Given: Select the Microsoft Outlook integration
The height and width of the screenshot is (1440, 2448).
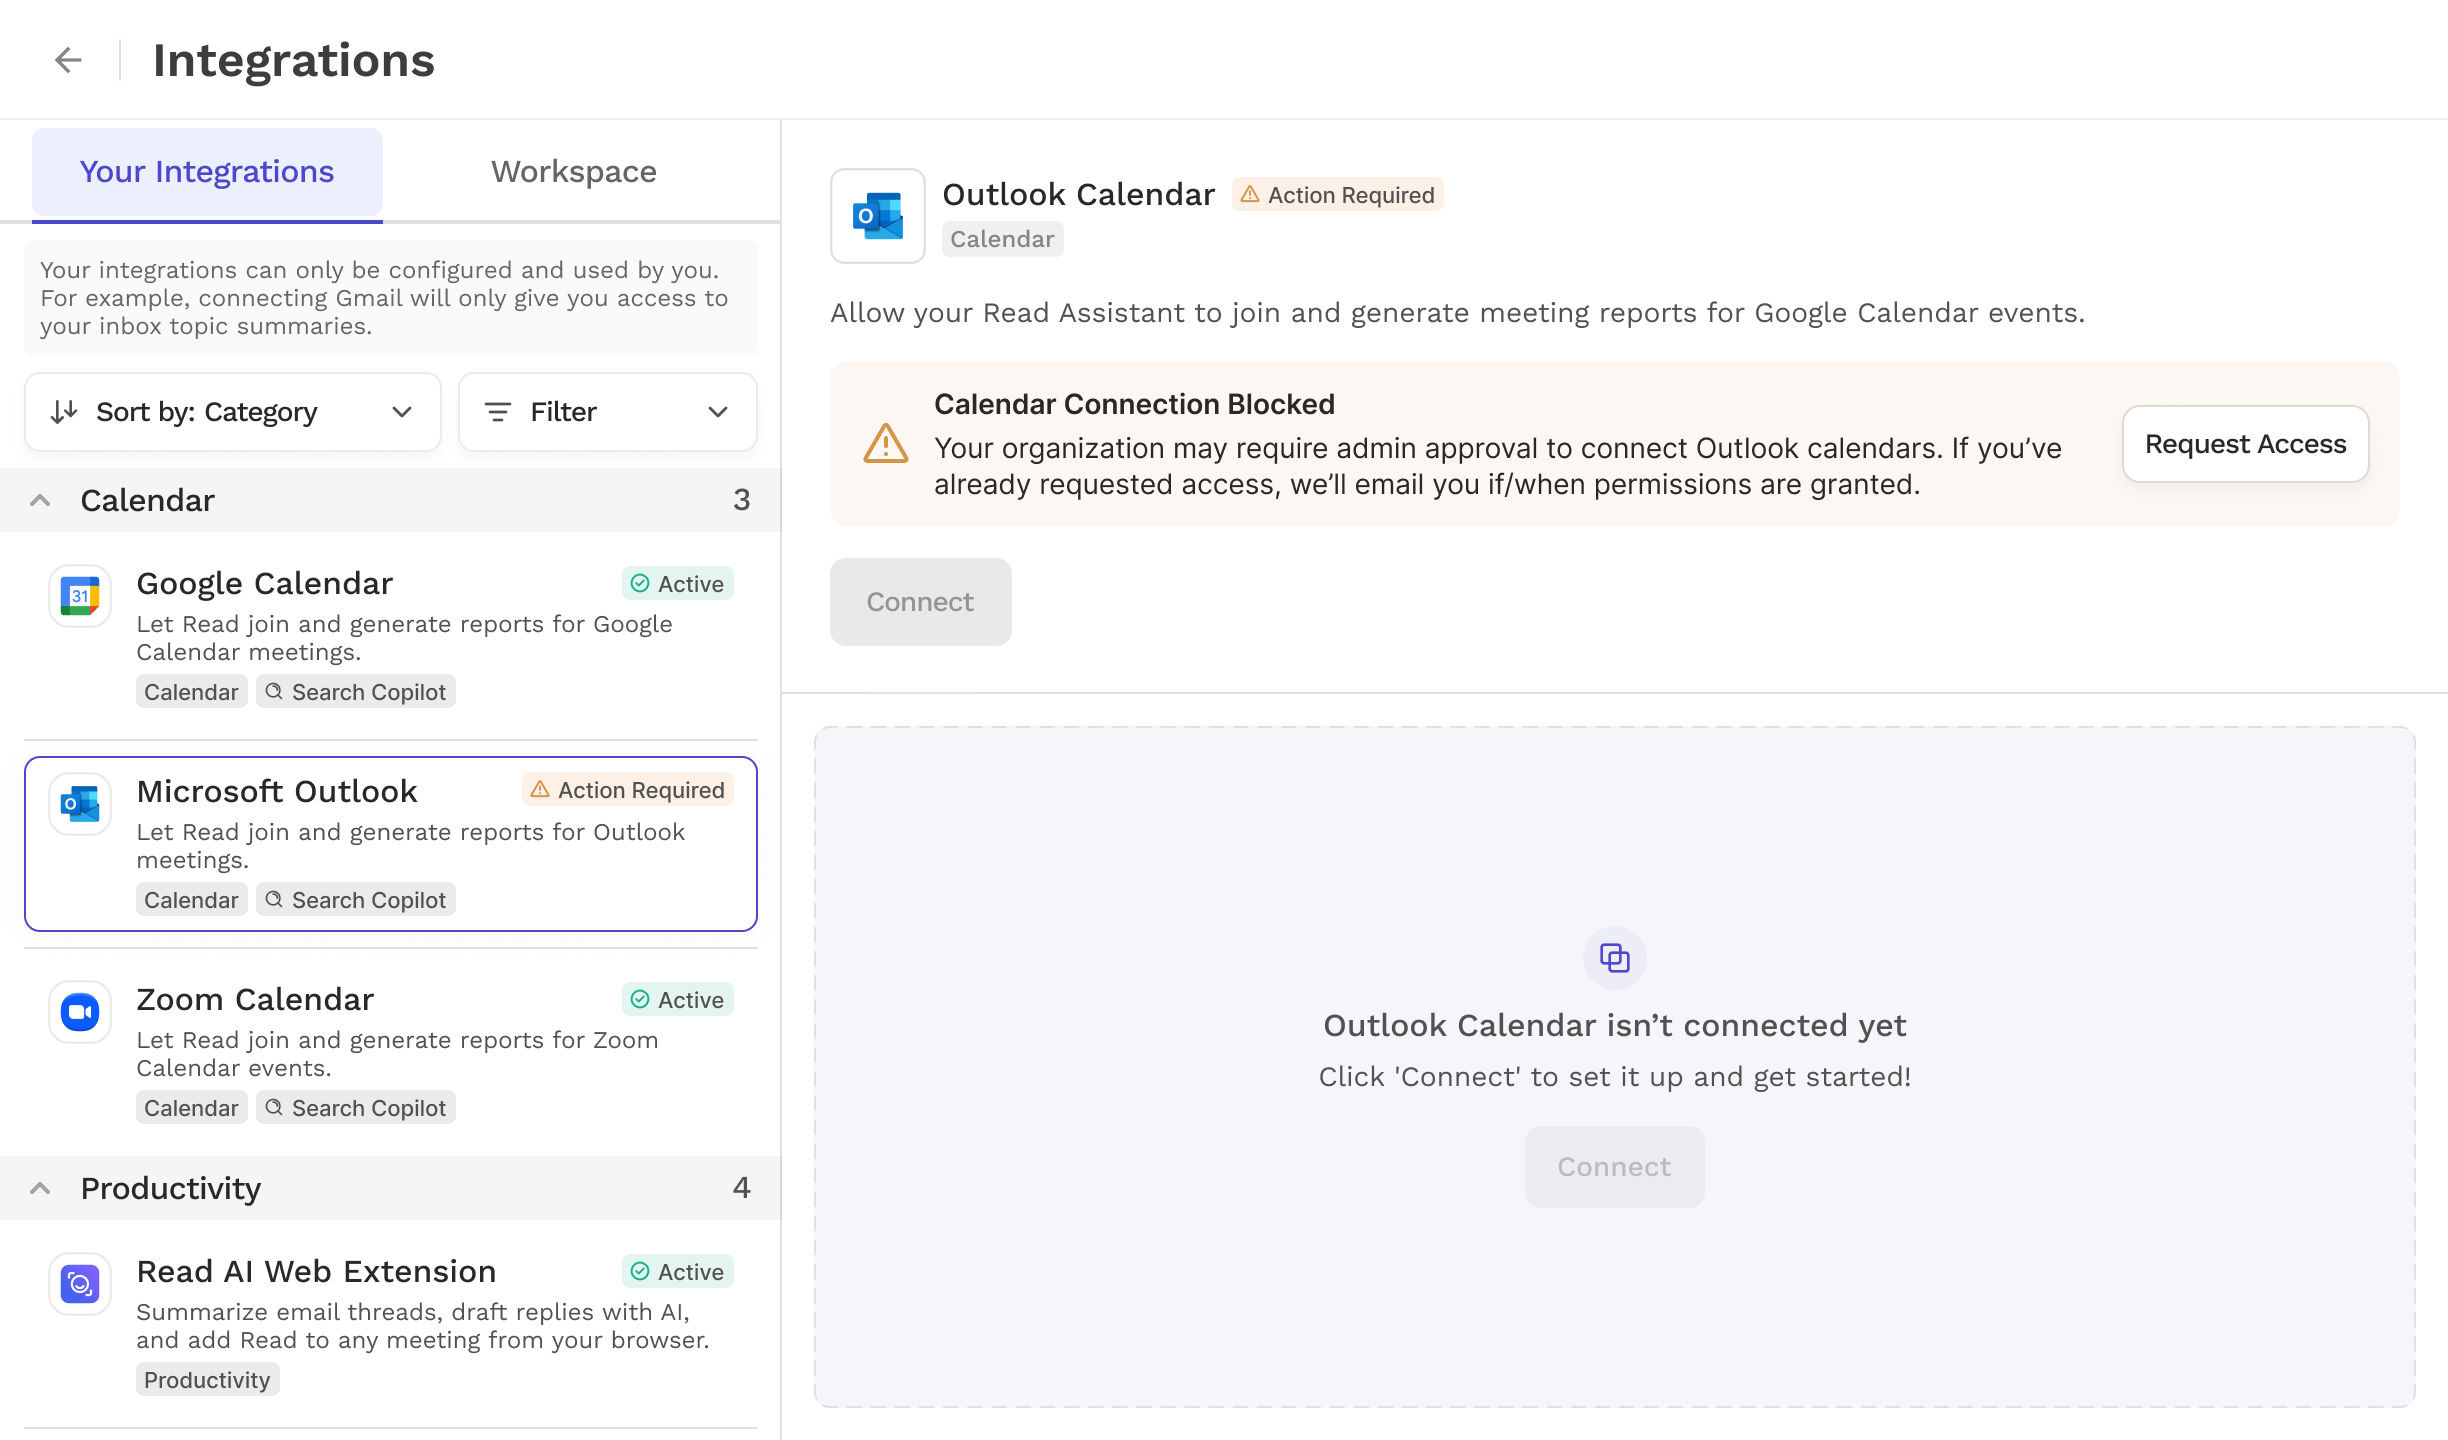Looking at the screenshot, I should pyautogui.click(x=391, y=844).
